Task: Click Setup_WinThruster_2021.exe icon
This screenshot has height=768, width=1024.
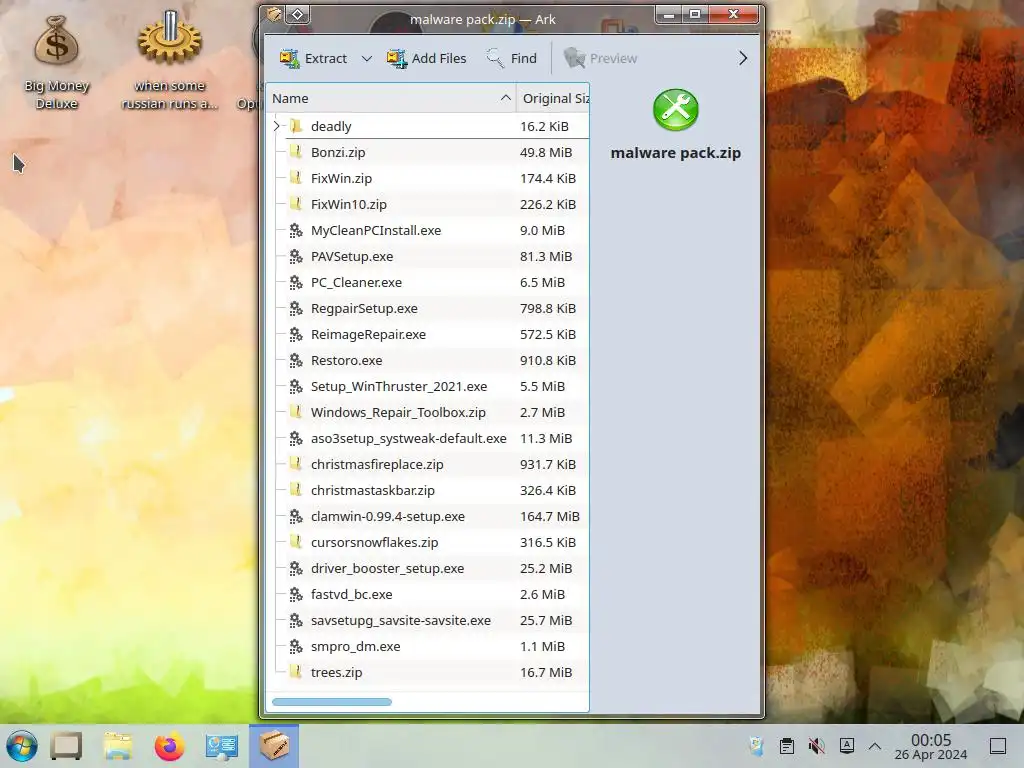Action: 296,387
